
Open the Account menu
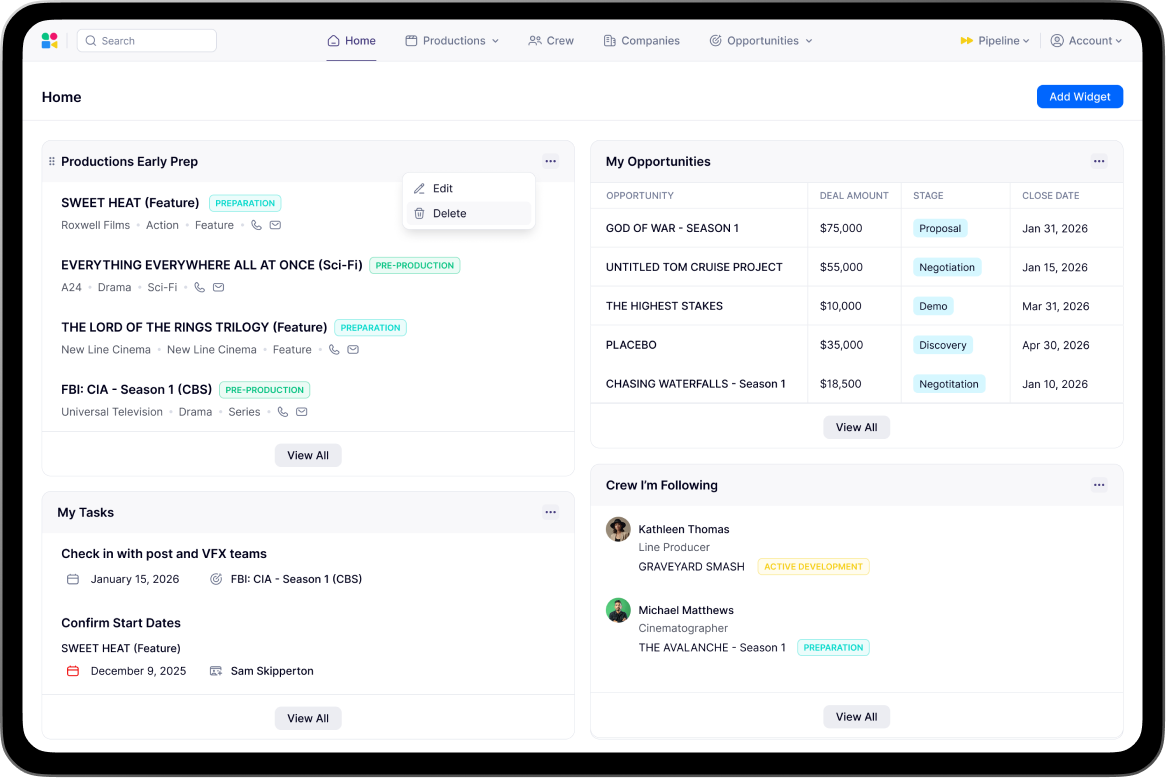click(1086, 41)
